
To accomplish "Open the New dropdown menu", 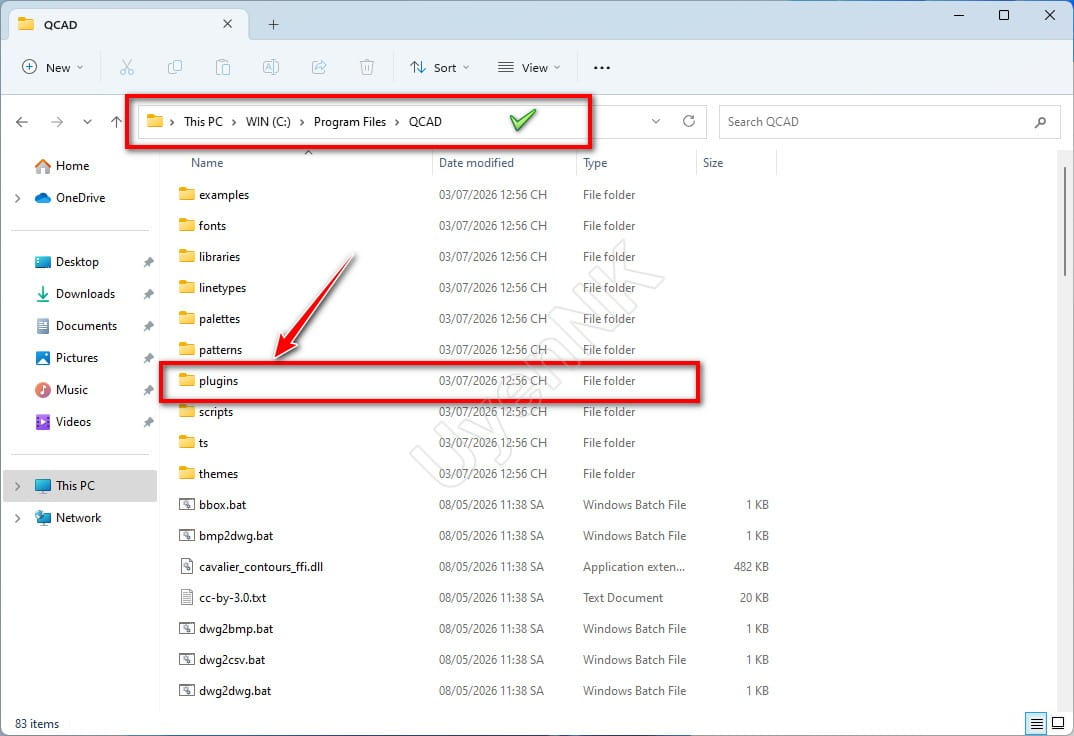I will 53,67.
